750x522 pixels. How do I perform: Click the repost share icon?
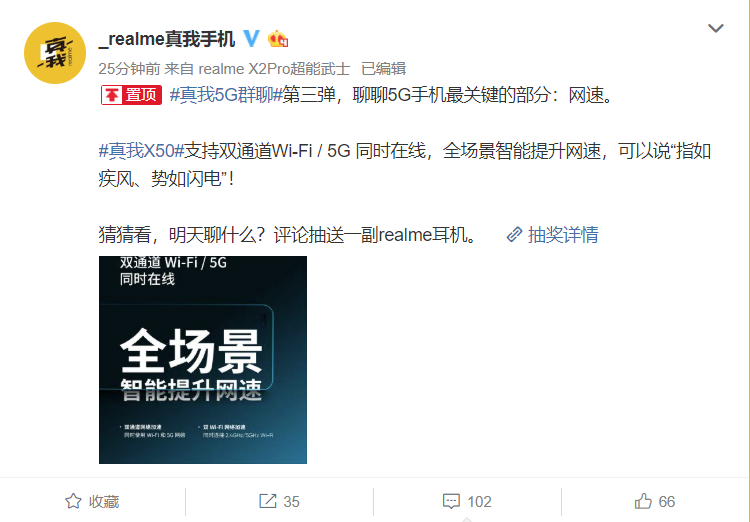(268, 501)
